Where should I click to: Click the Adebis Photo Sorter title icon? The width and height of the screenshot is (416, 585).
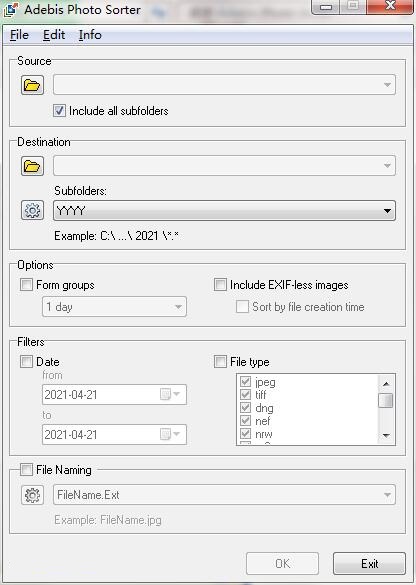[10, 10]
